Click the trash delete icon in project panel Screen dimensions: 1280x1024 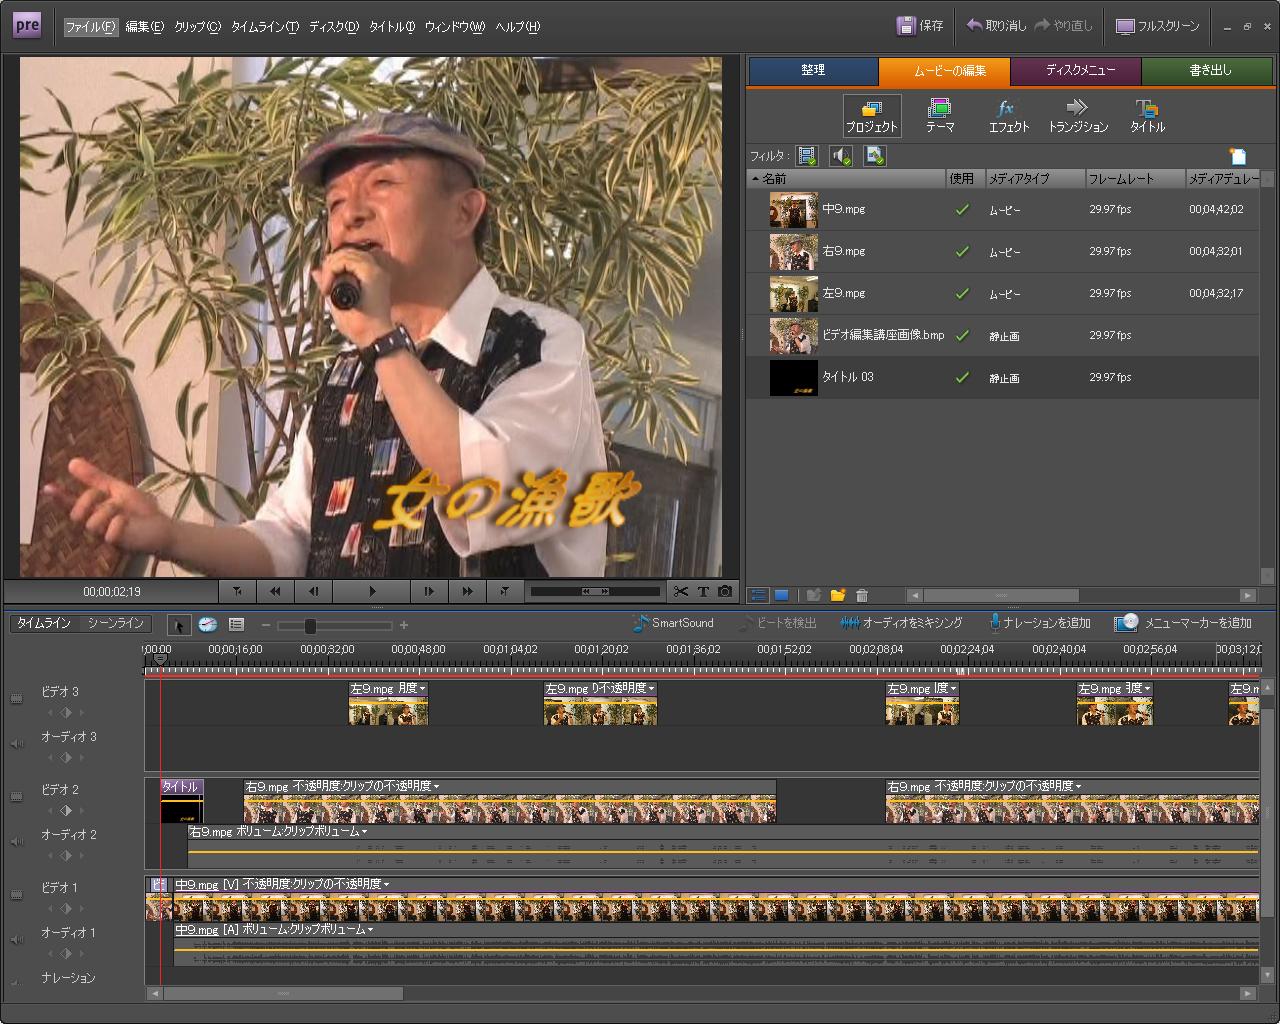(x=862, y=596)
